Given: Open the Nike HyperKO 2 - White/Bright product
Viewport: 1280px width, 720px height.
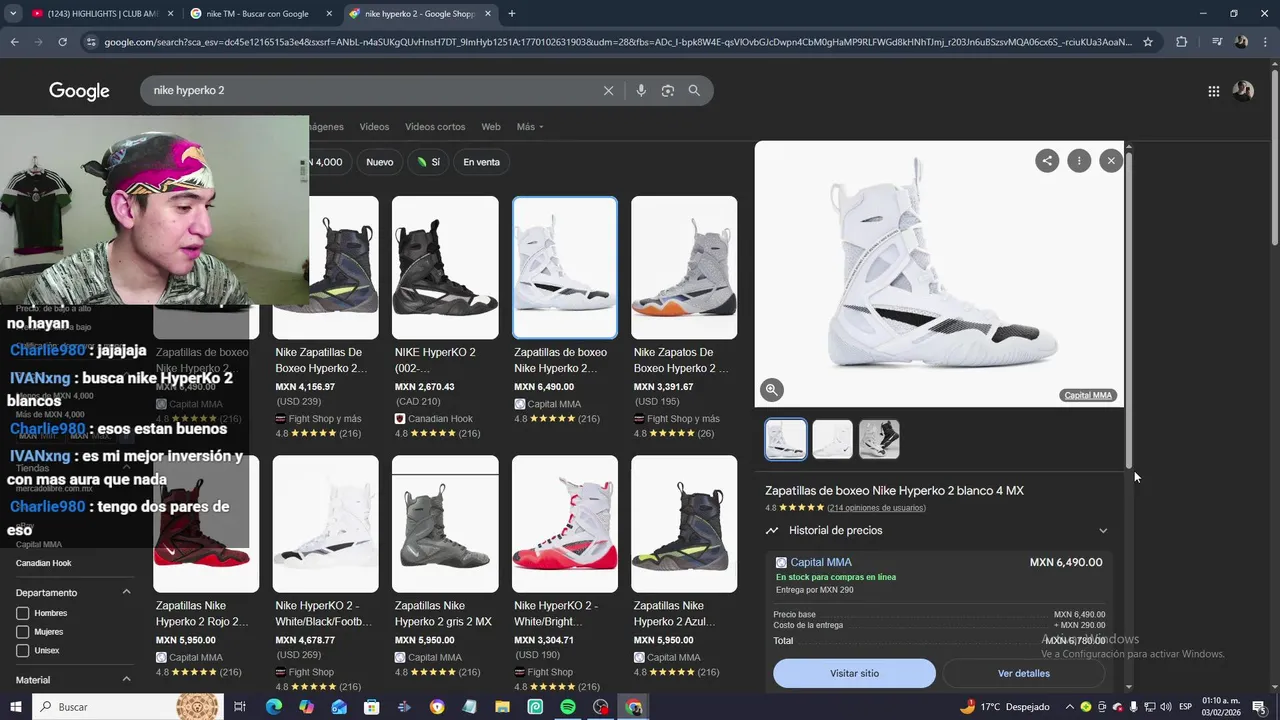Looking at the screenshot, I should [565, 573].
